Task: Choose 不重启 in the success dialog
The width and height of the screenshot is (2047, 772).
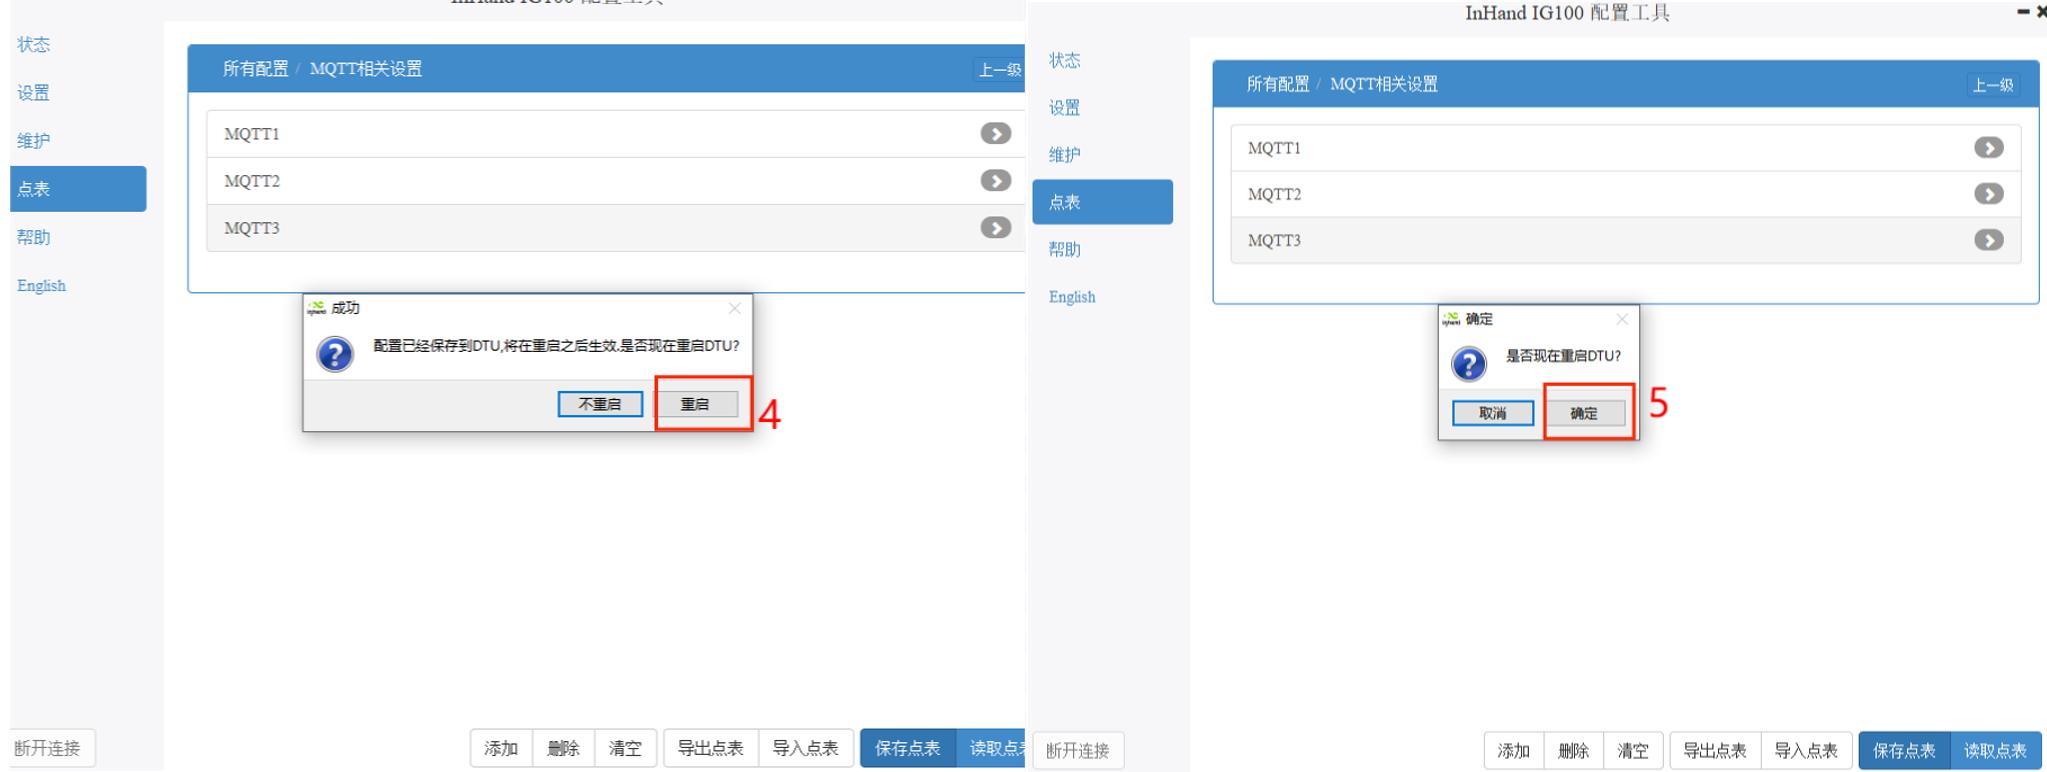Action: [600, 404]
